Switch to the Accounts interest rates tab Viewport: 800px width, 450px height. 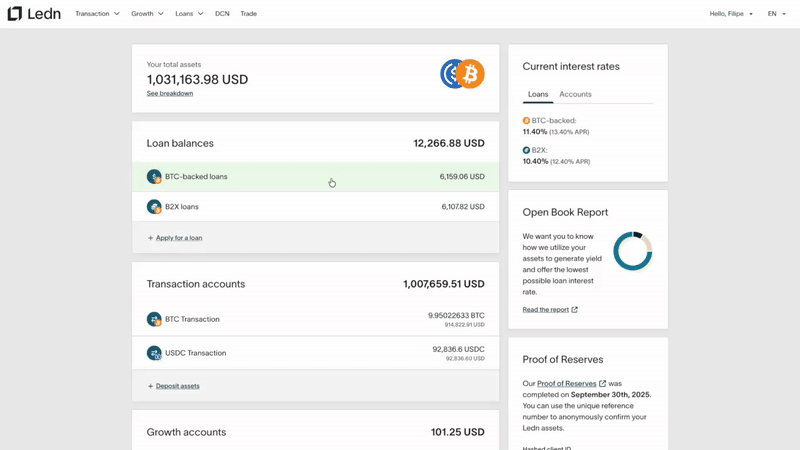575,94
